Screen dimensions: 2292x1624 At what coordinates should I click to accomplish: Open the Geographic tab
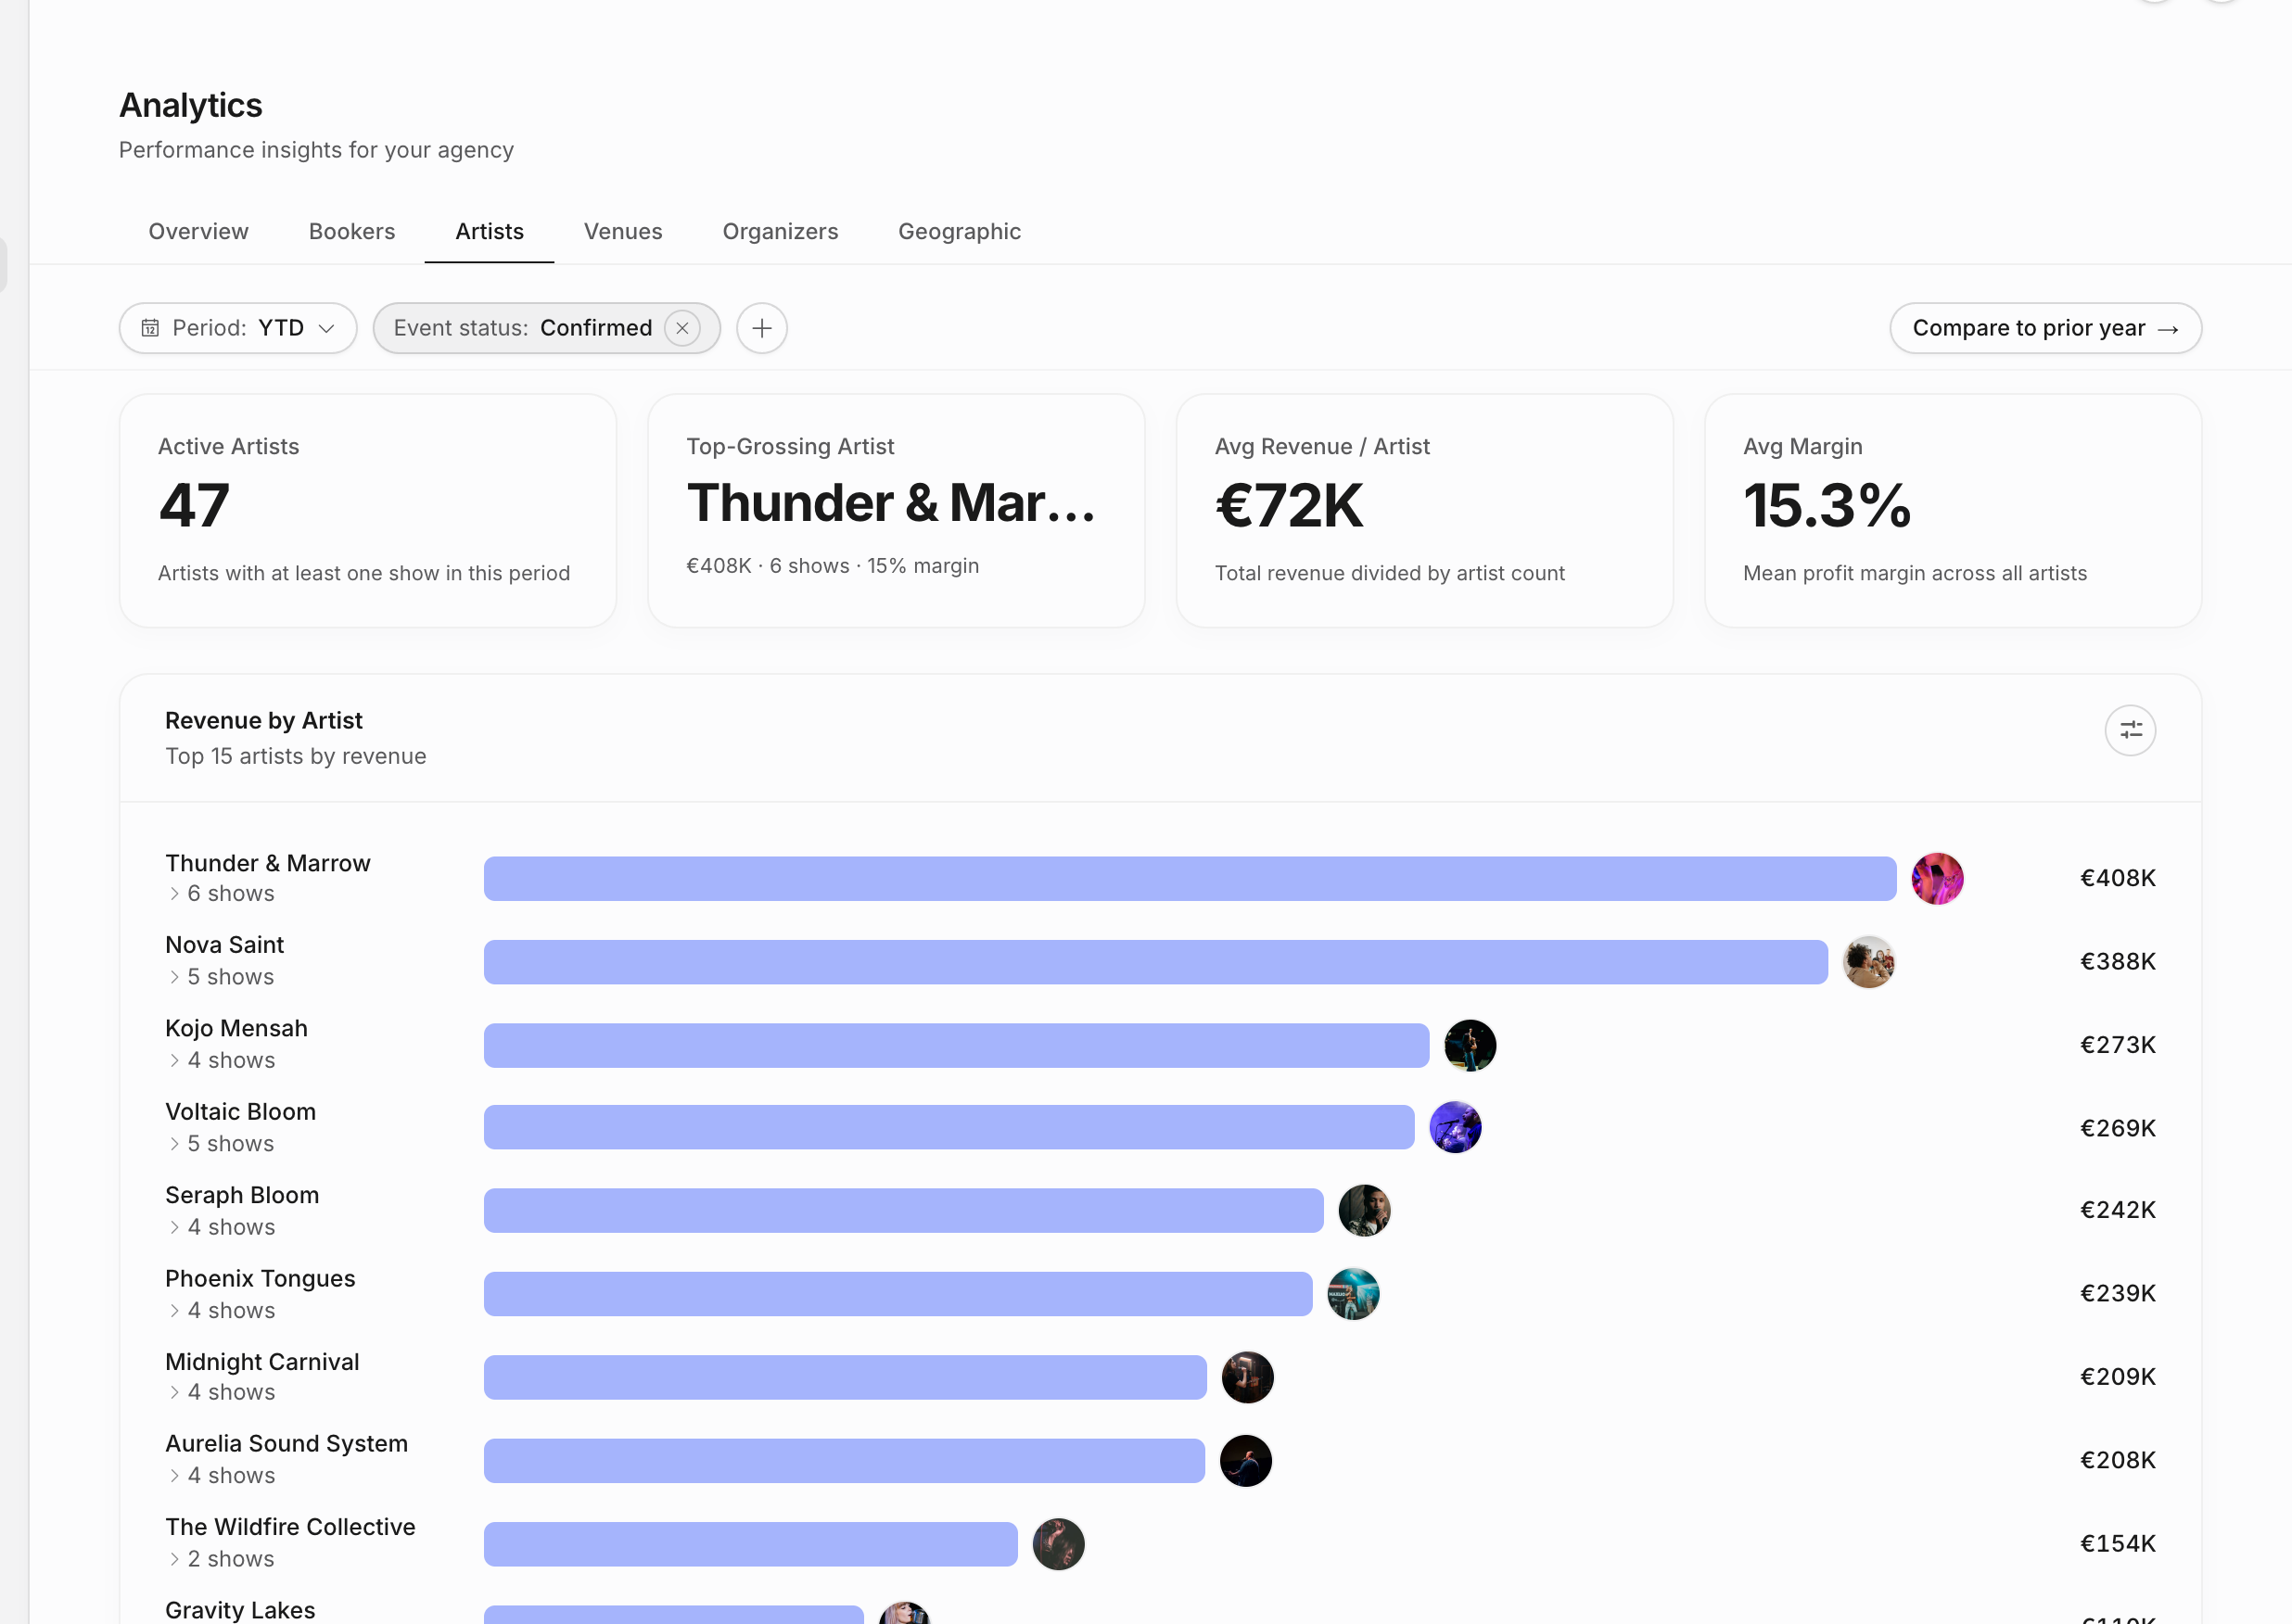[x=959, y=231]
